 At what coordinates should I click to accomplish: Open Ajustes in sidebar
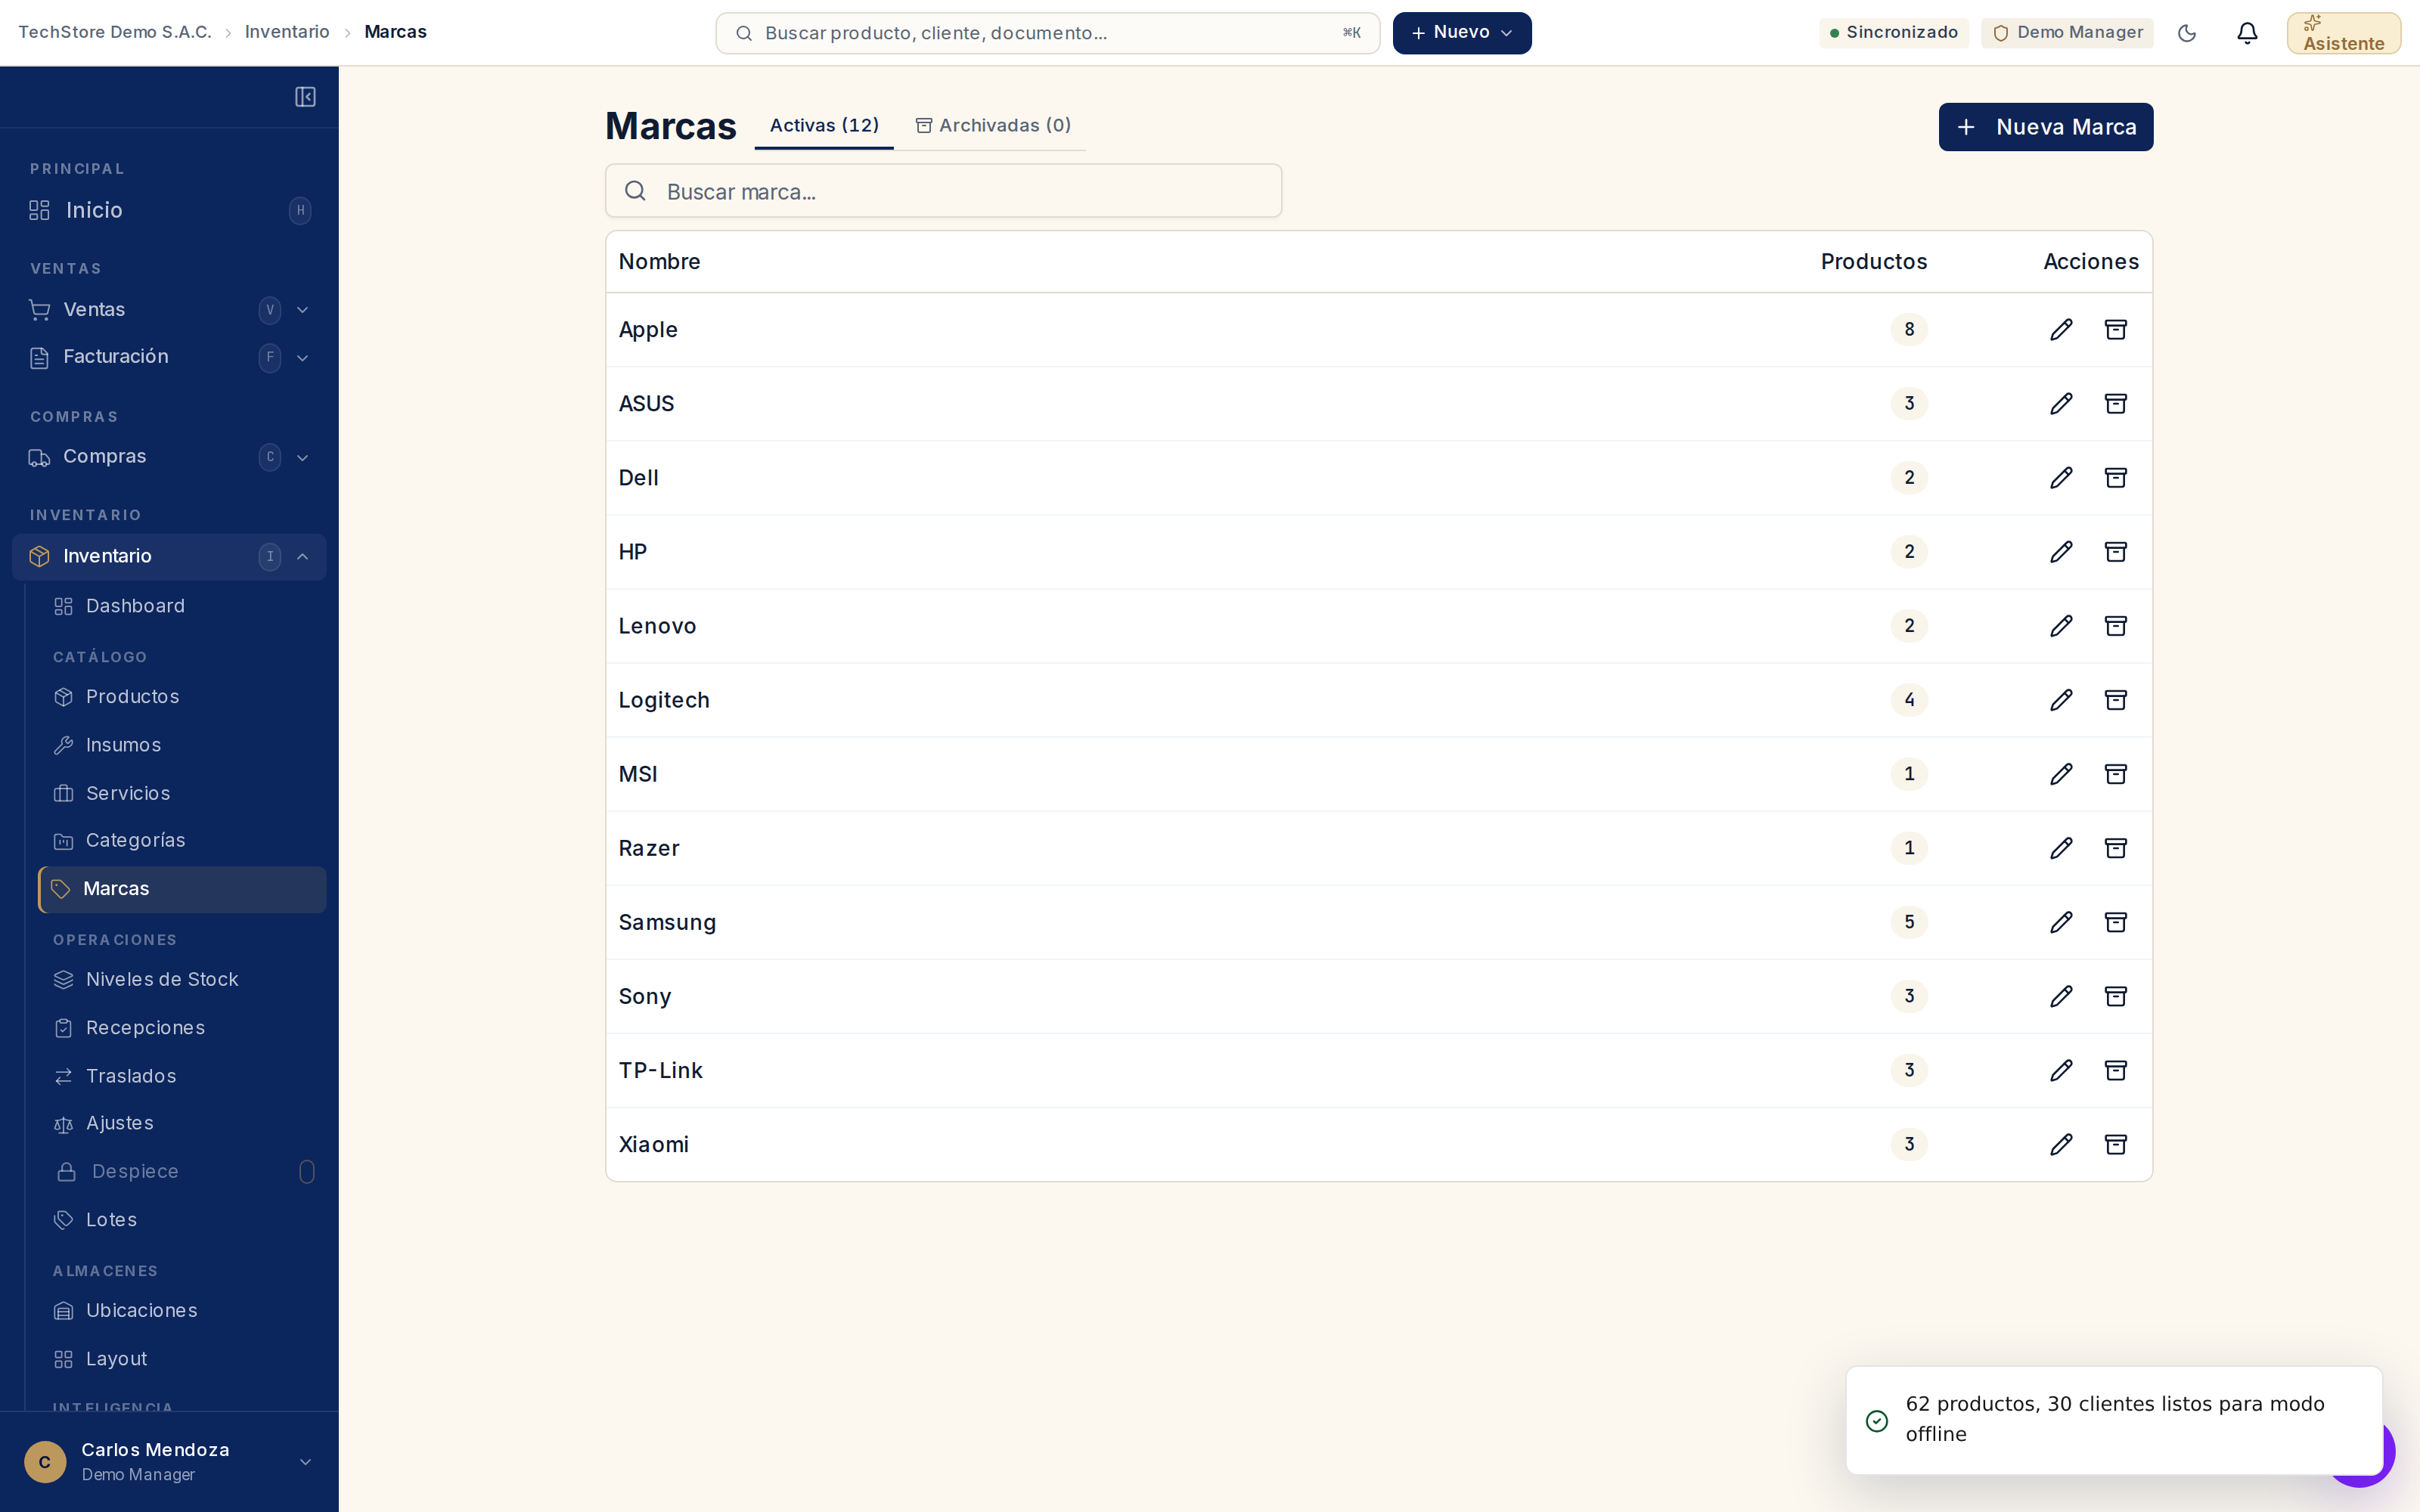pos(181,1124)
